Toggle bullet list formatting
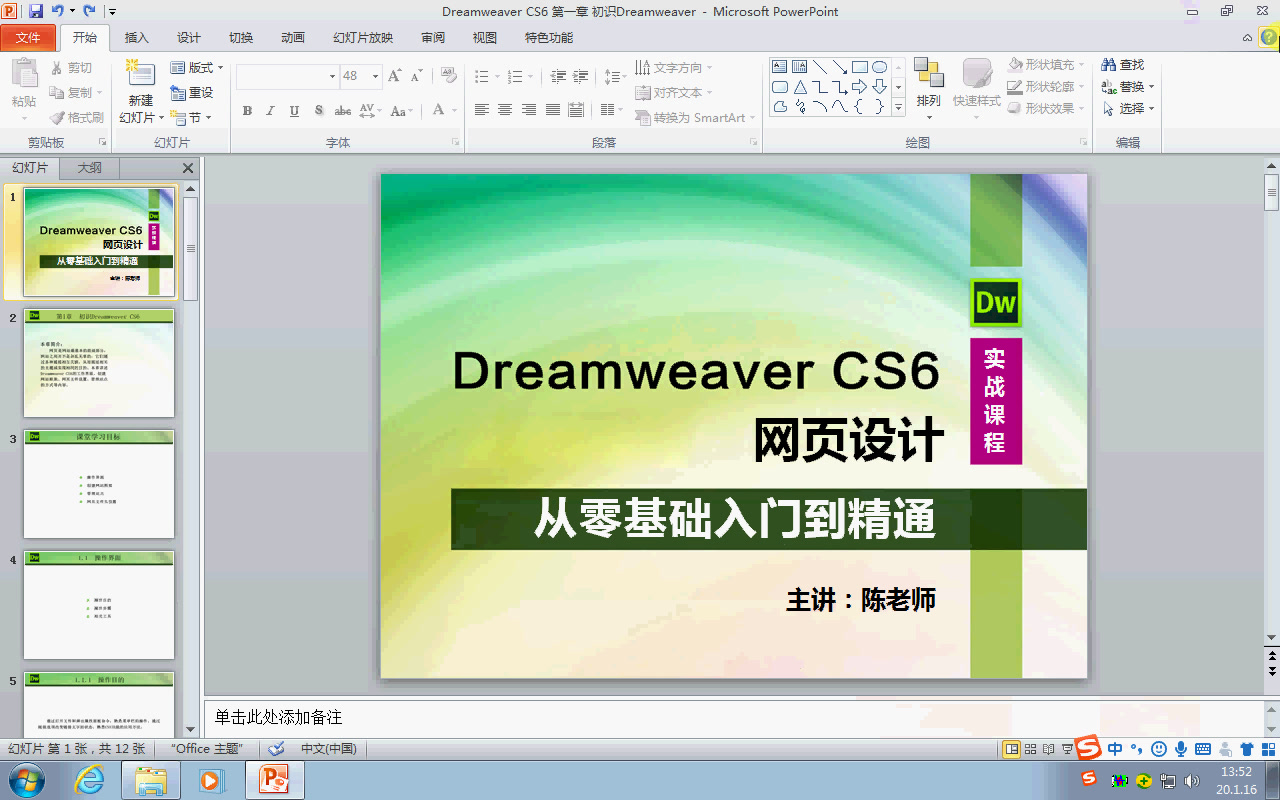 482,76
